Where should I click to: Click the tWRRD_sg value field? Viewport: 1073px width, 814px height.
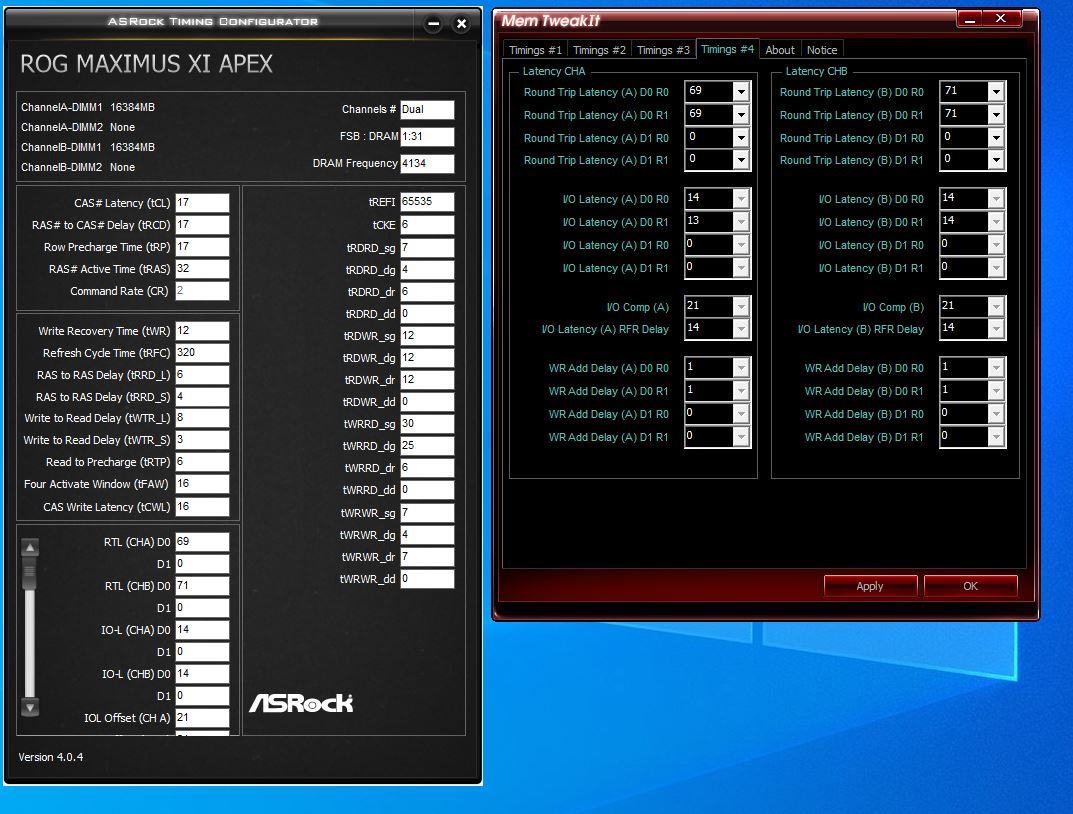coord(427,423)
